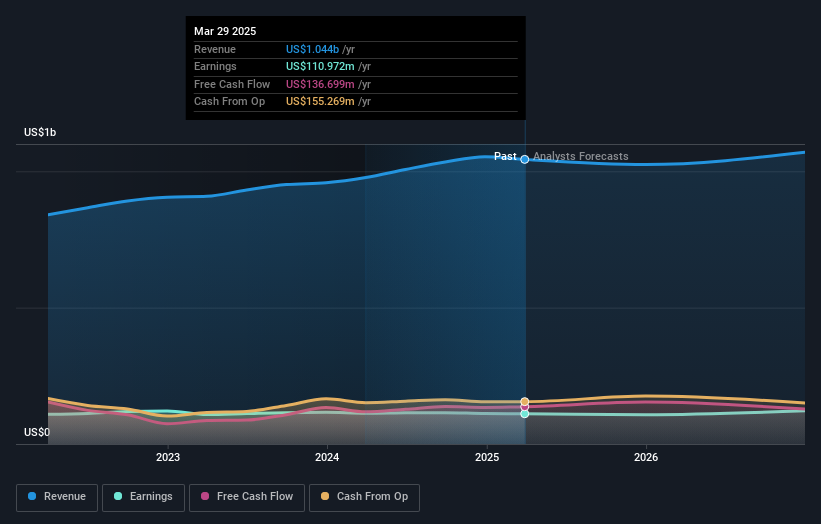Toggle the Cash From Op legend button
821x524 pixels.
point(364,497)
